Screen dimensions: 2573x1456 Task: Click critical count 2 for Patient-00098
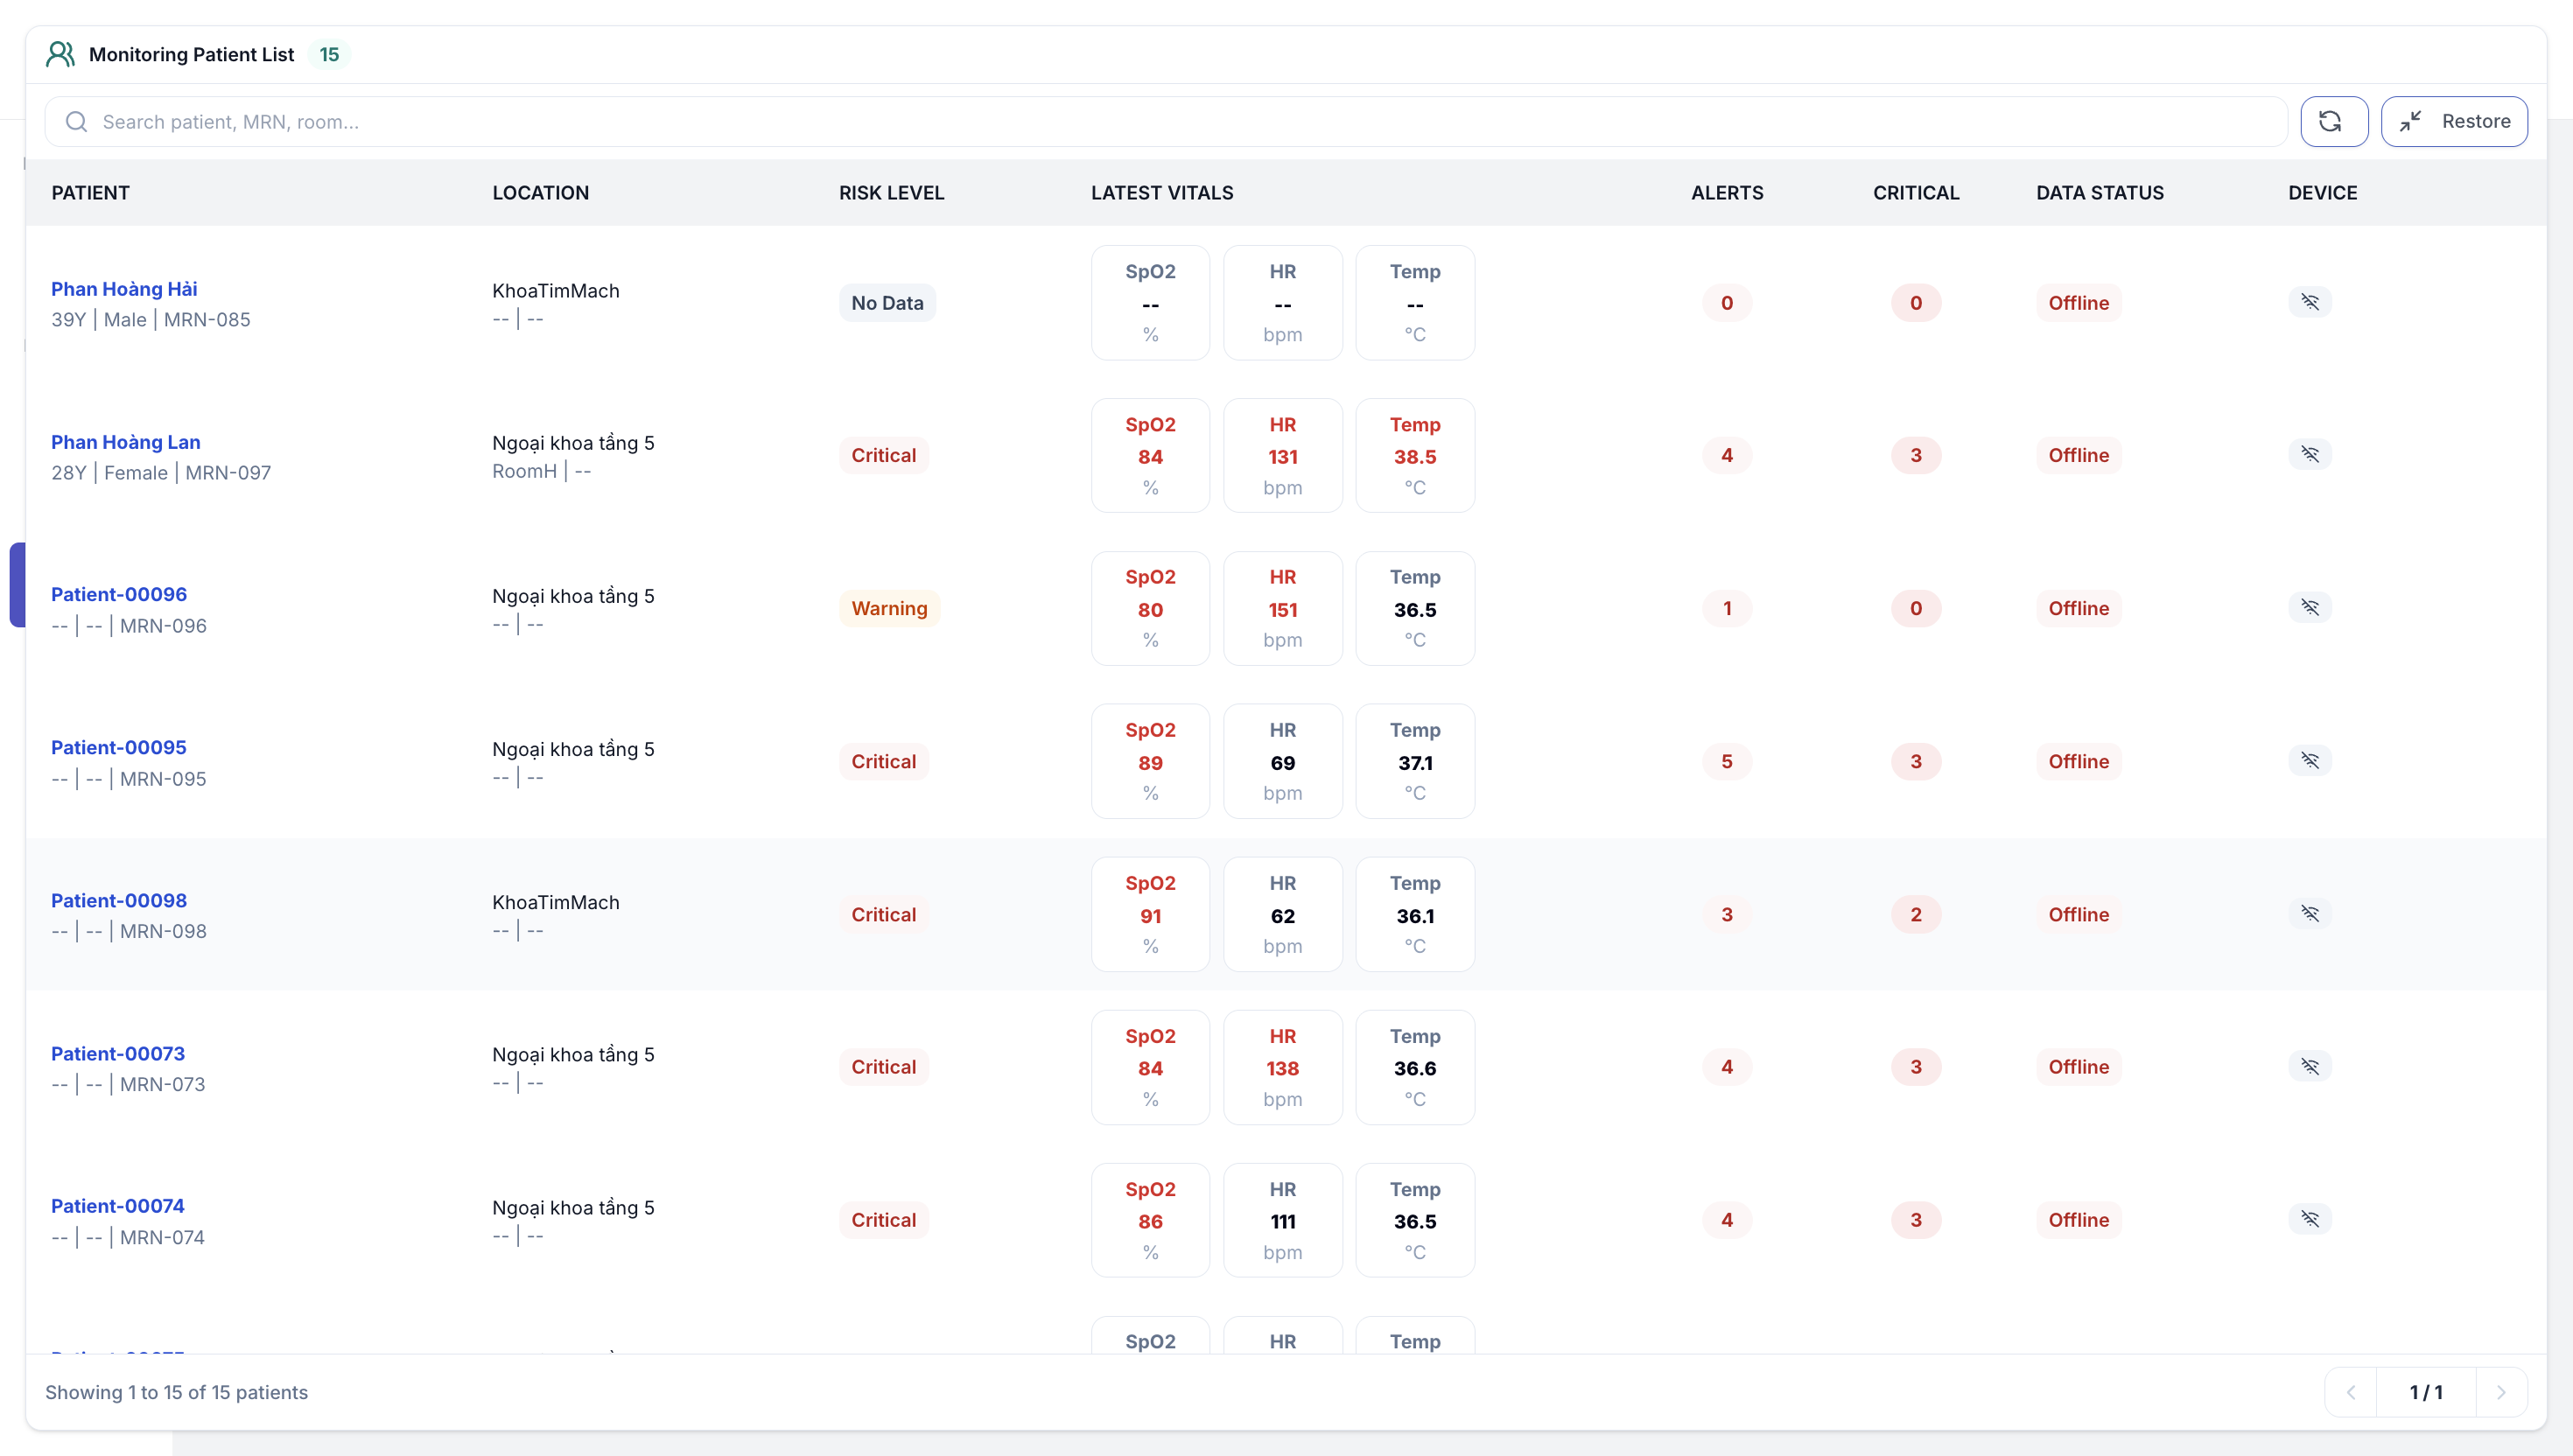(1915, 914)
